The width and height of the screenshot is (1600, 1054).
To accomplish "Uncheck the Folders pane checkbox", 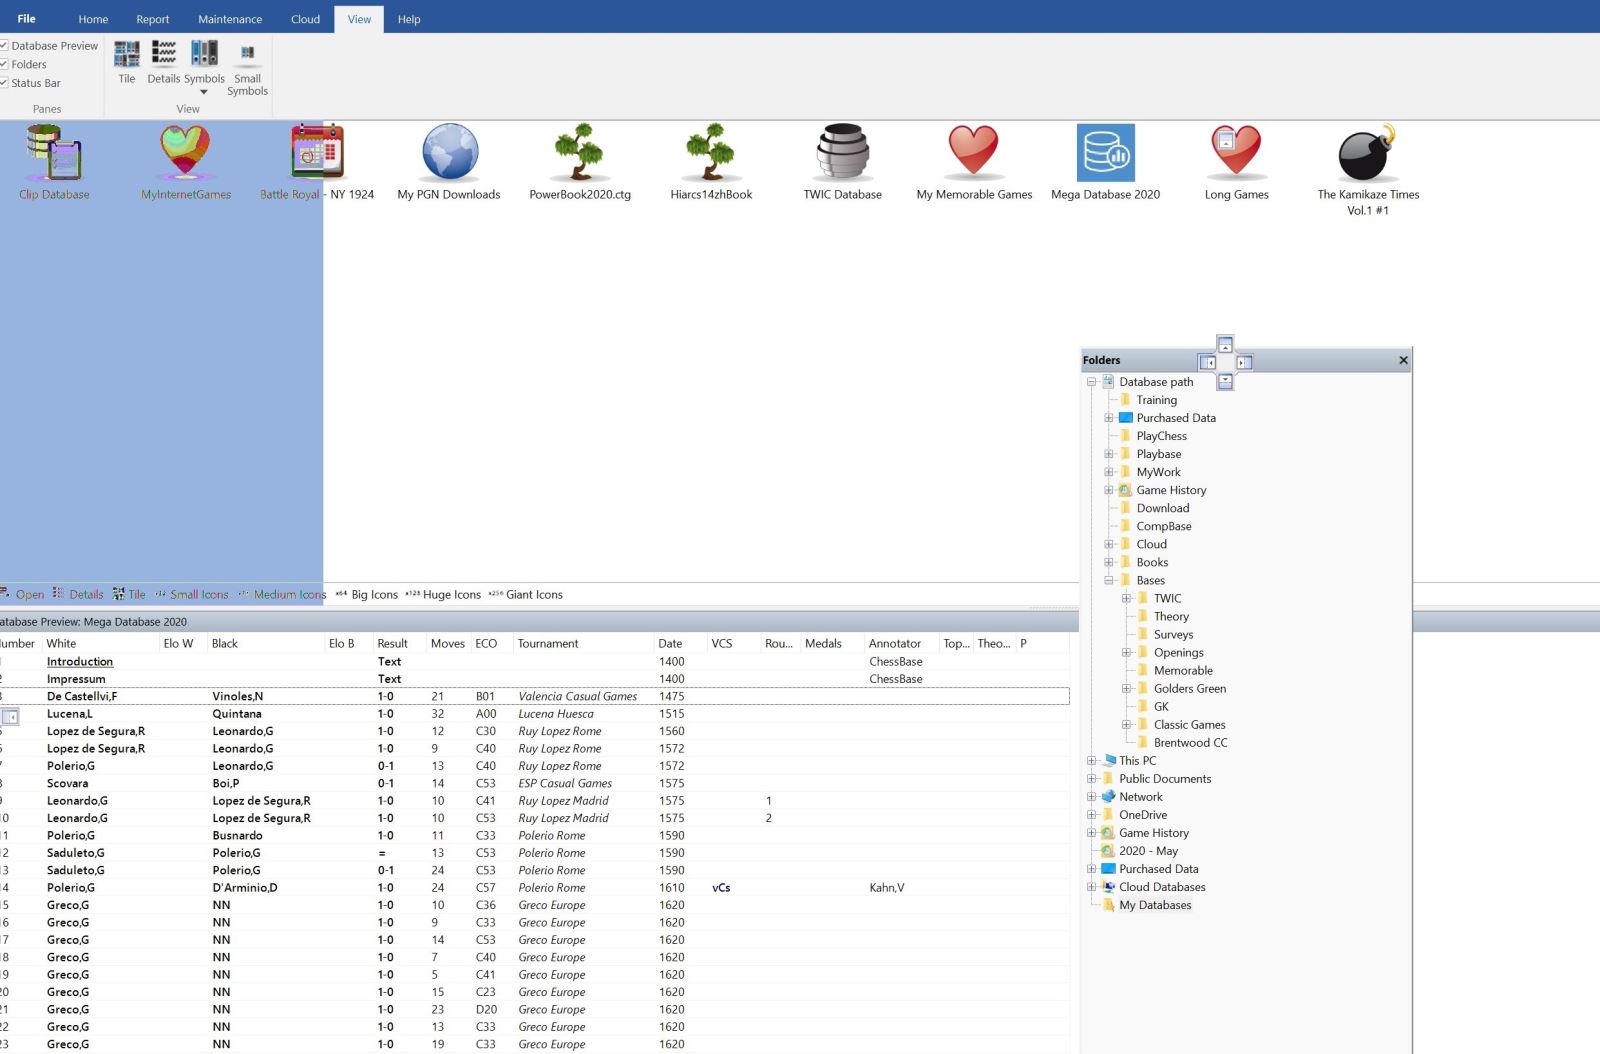I will point(5,65).
